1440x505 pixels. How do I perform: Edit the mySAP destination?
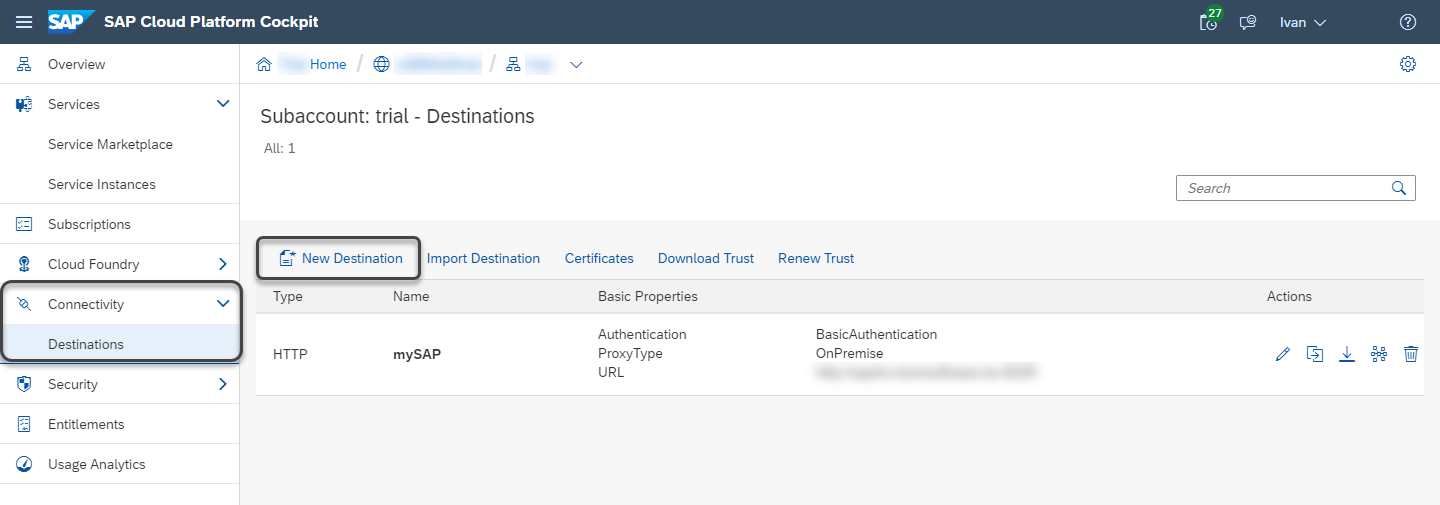pos(1283,354)
